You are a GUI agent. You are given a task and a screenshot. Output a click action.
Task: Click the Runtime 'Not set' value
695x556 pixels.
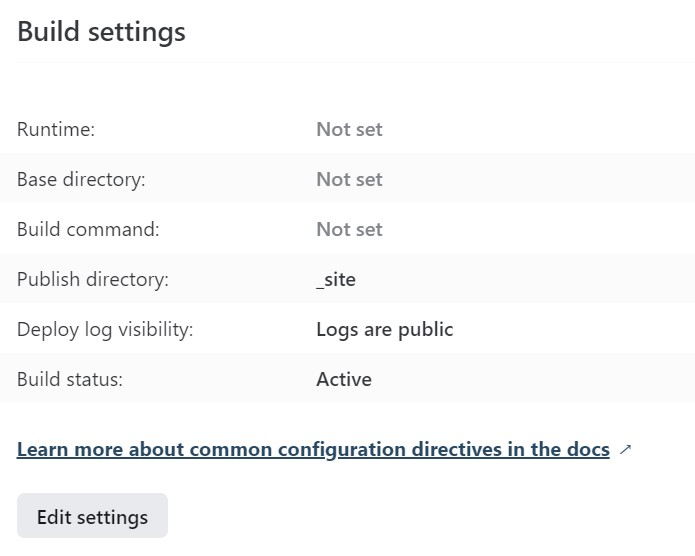click(349, 129)
